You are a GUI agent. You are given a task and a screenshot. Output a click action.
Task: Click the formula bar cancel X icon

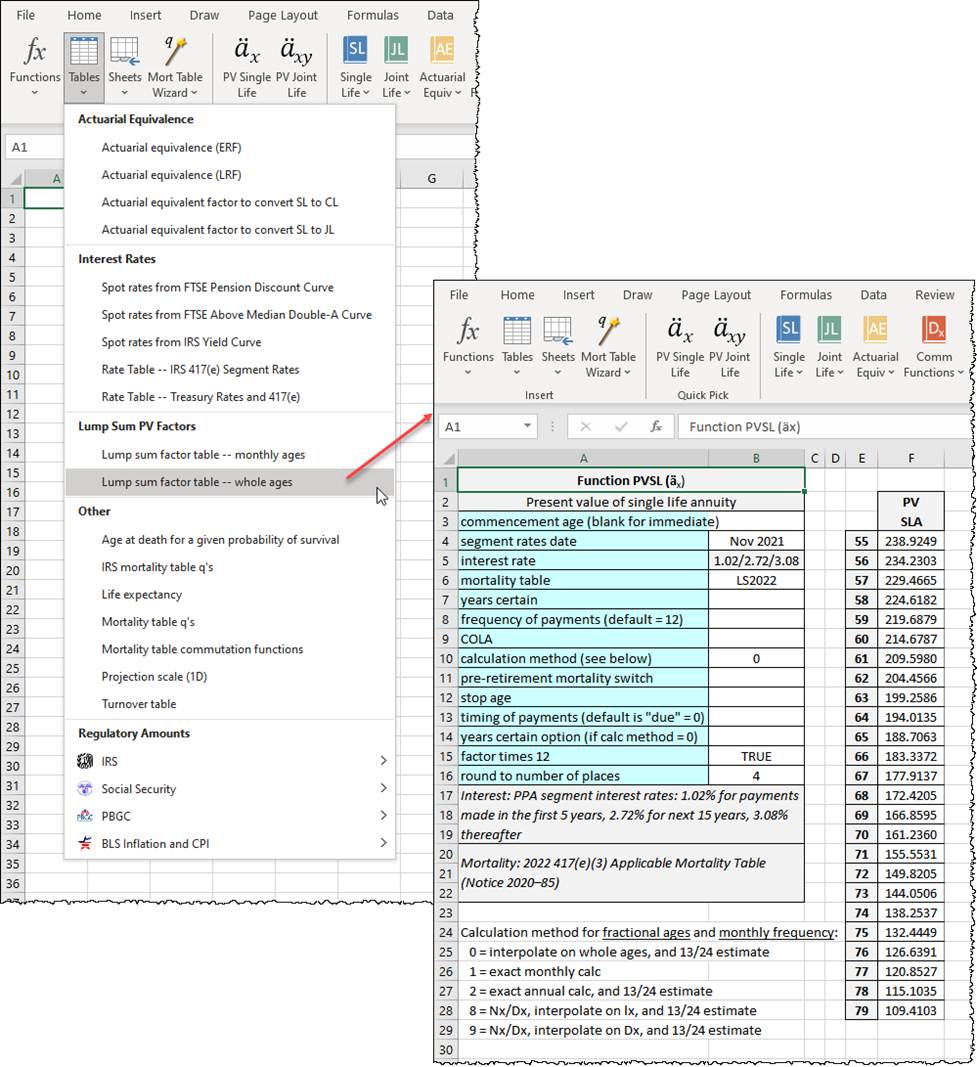pyautogui.click(x=585, y=427)
